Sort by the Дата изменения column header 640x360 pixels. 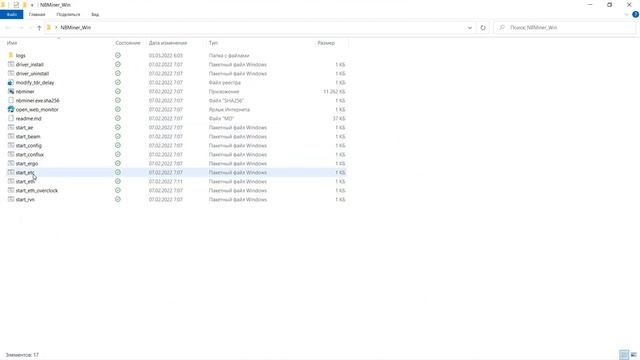168,43
